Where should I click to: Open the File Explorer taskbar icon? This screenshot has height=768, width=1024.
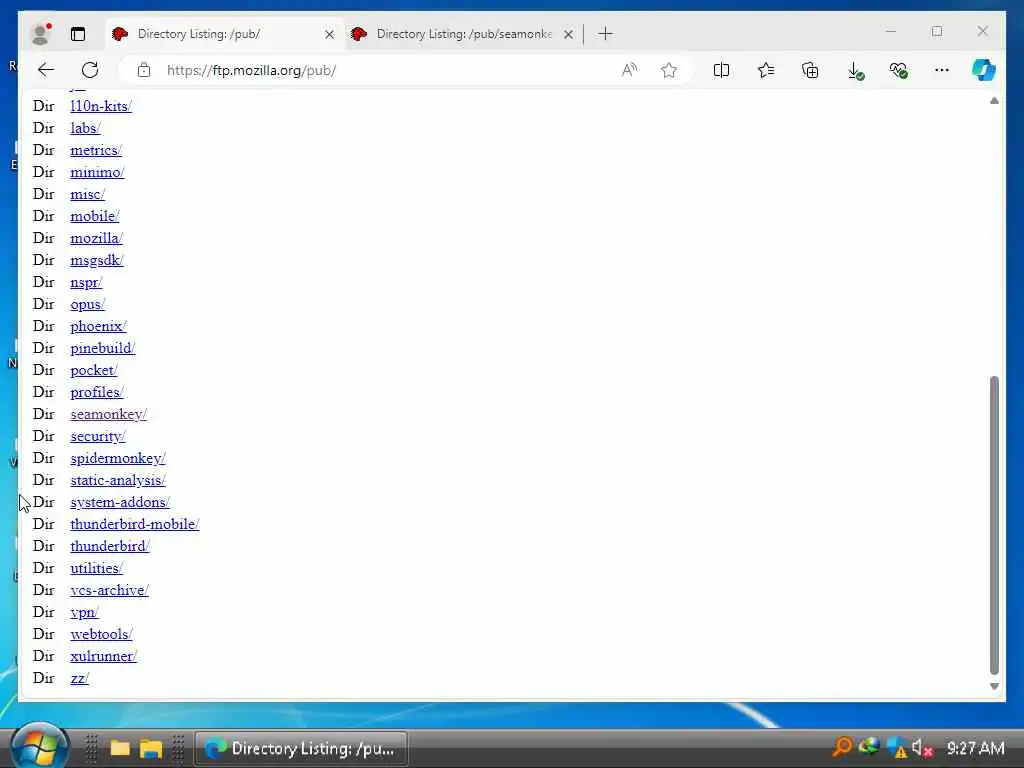tap(150, 748)
